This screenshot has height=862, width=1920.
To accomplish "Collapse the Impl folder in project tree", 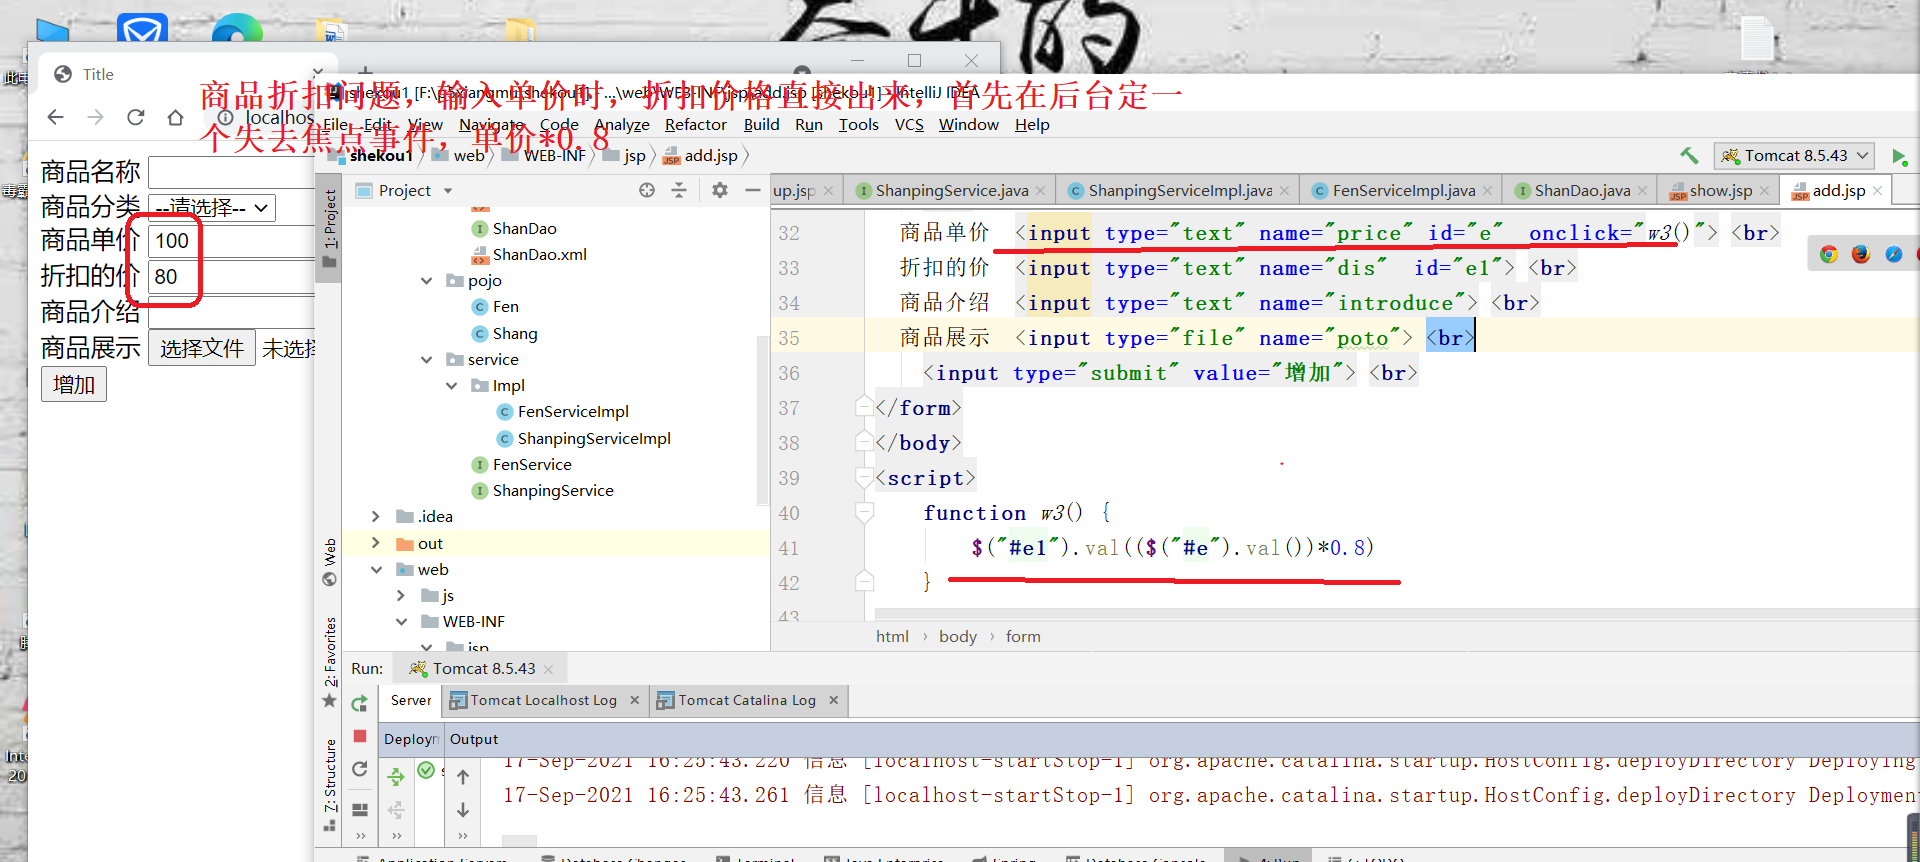I will [452, 386].
